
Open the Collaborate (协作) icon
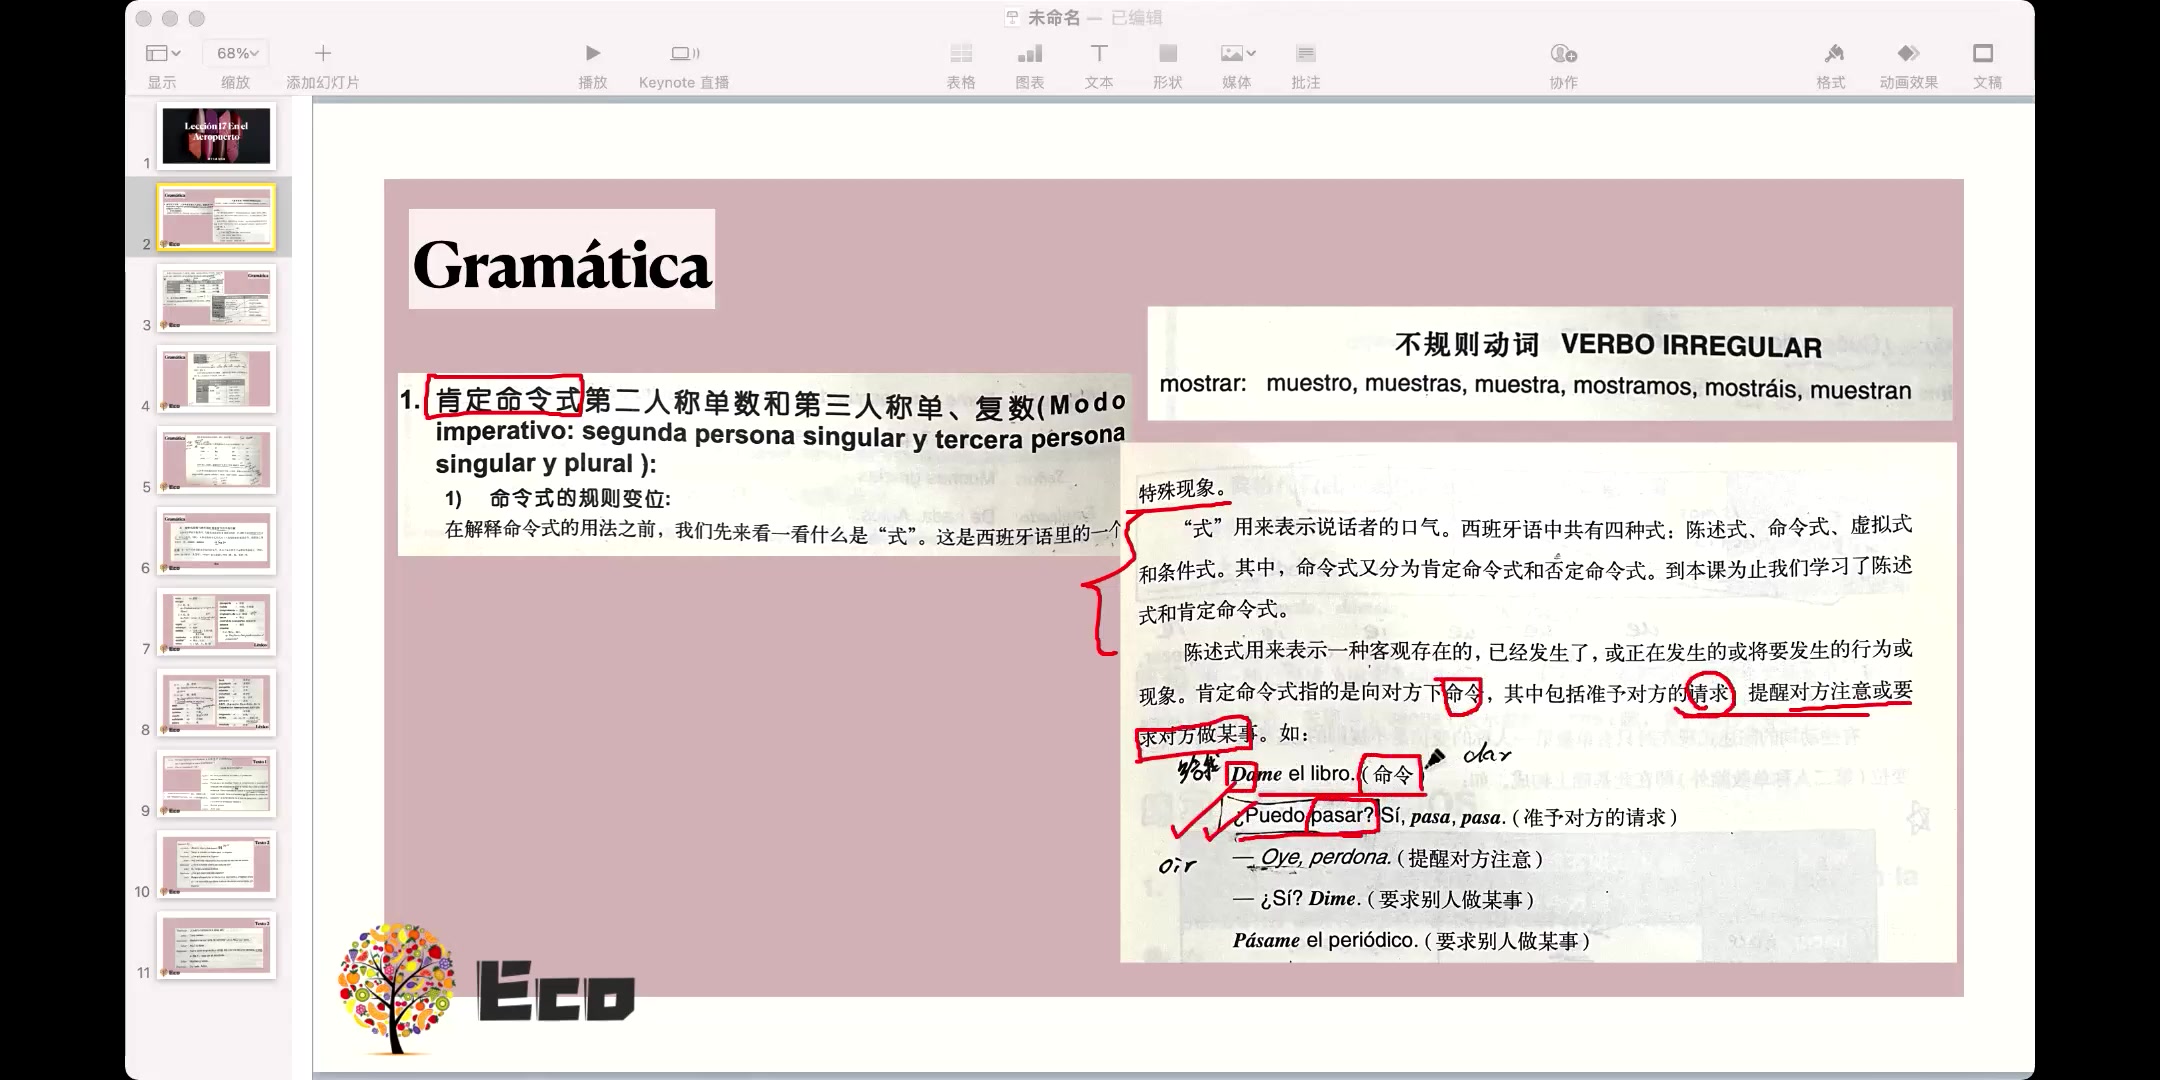tap(1563, 53)
